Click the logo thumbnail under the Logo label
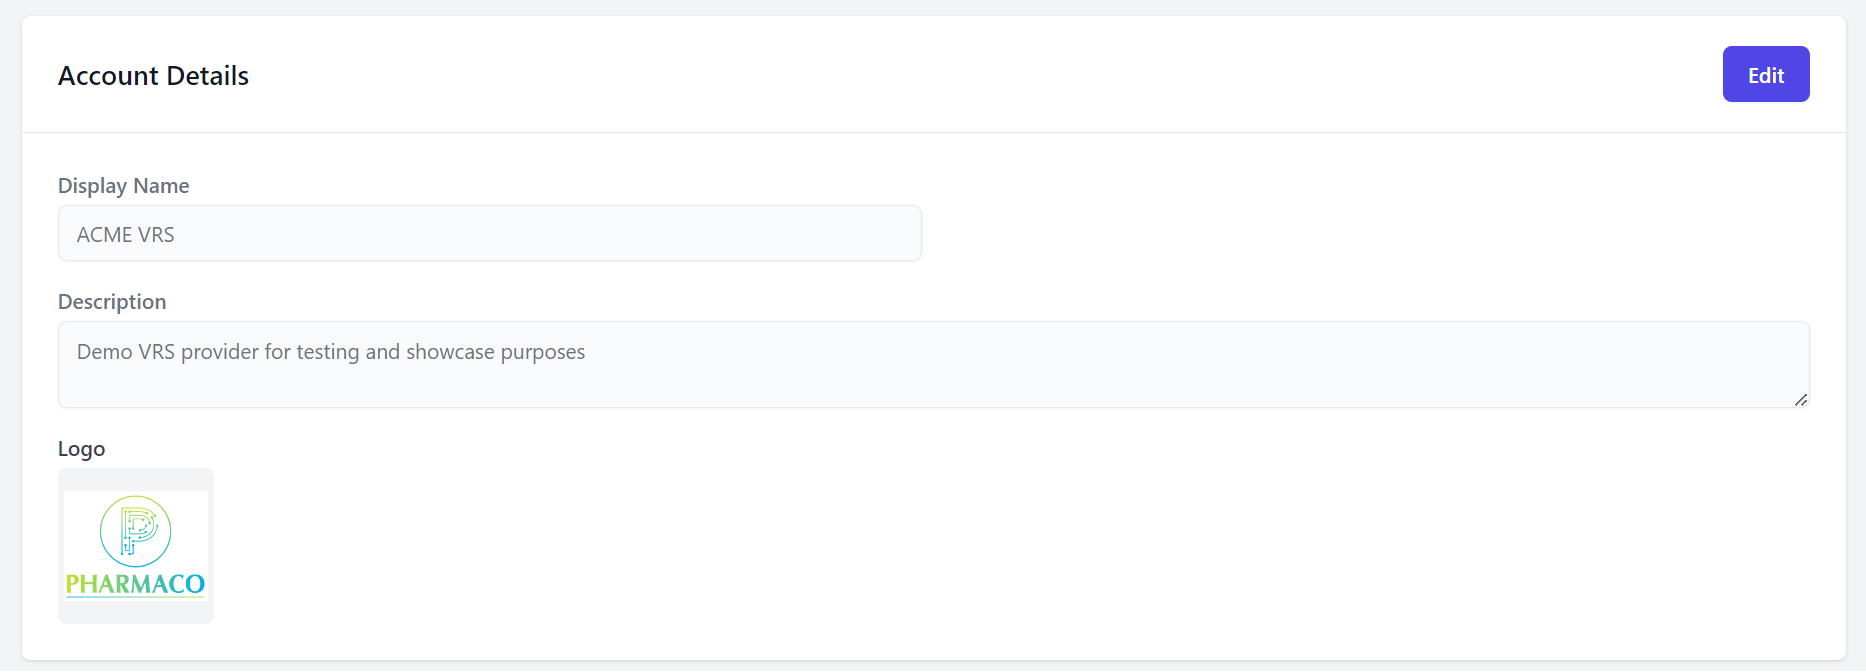 pos(135,545)
